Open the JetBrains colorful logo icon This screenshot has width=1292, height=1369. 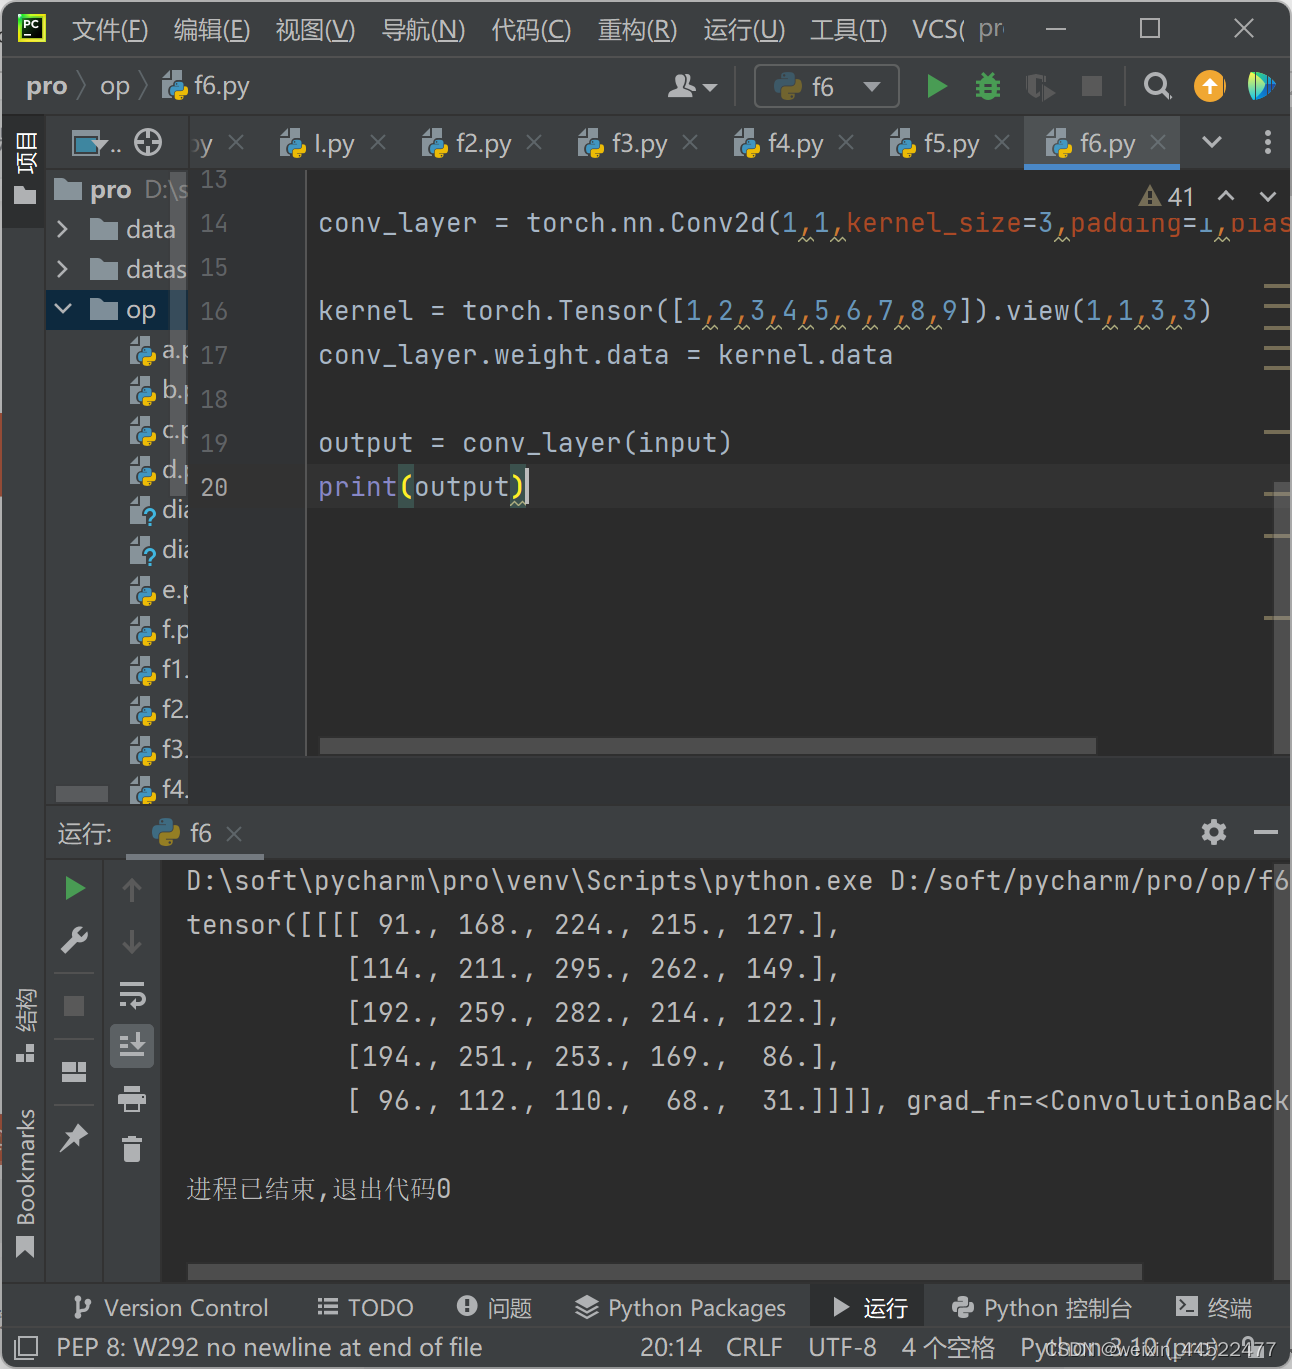1261,87
